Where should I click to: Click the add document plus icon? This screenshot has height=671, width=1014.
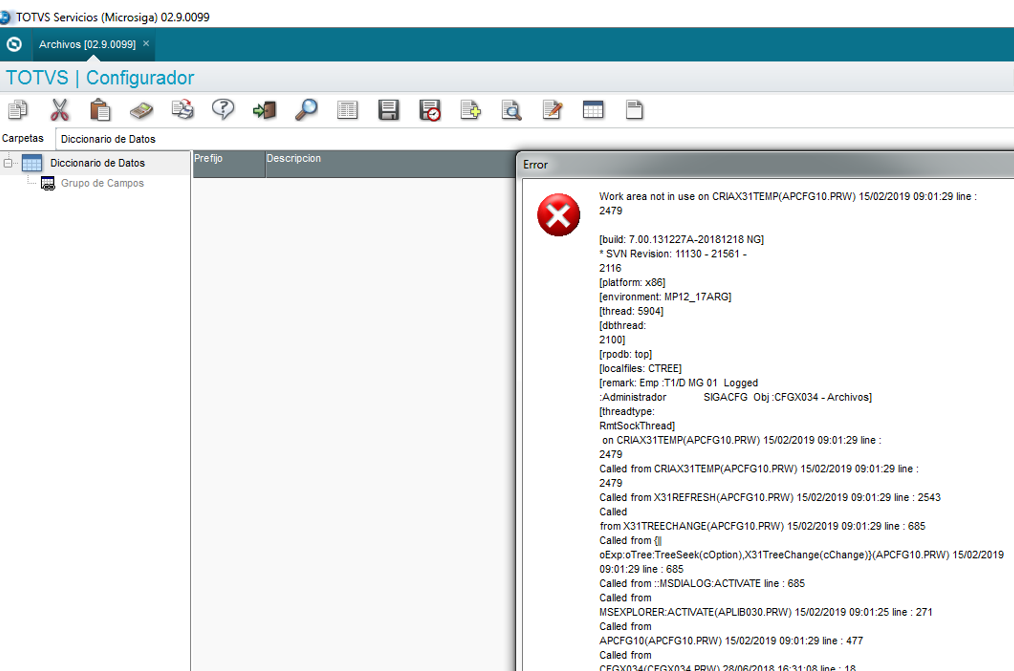(x=470, y=110)
